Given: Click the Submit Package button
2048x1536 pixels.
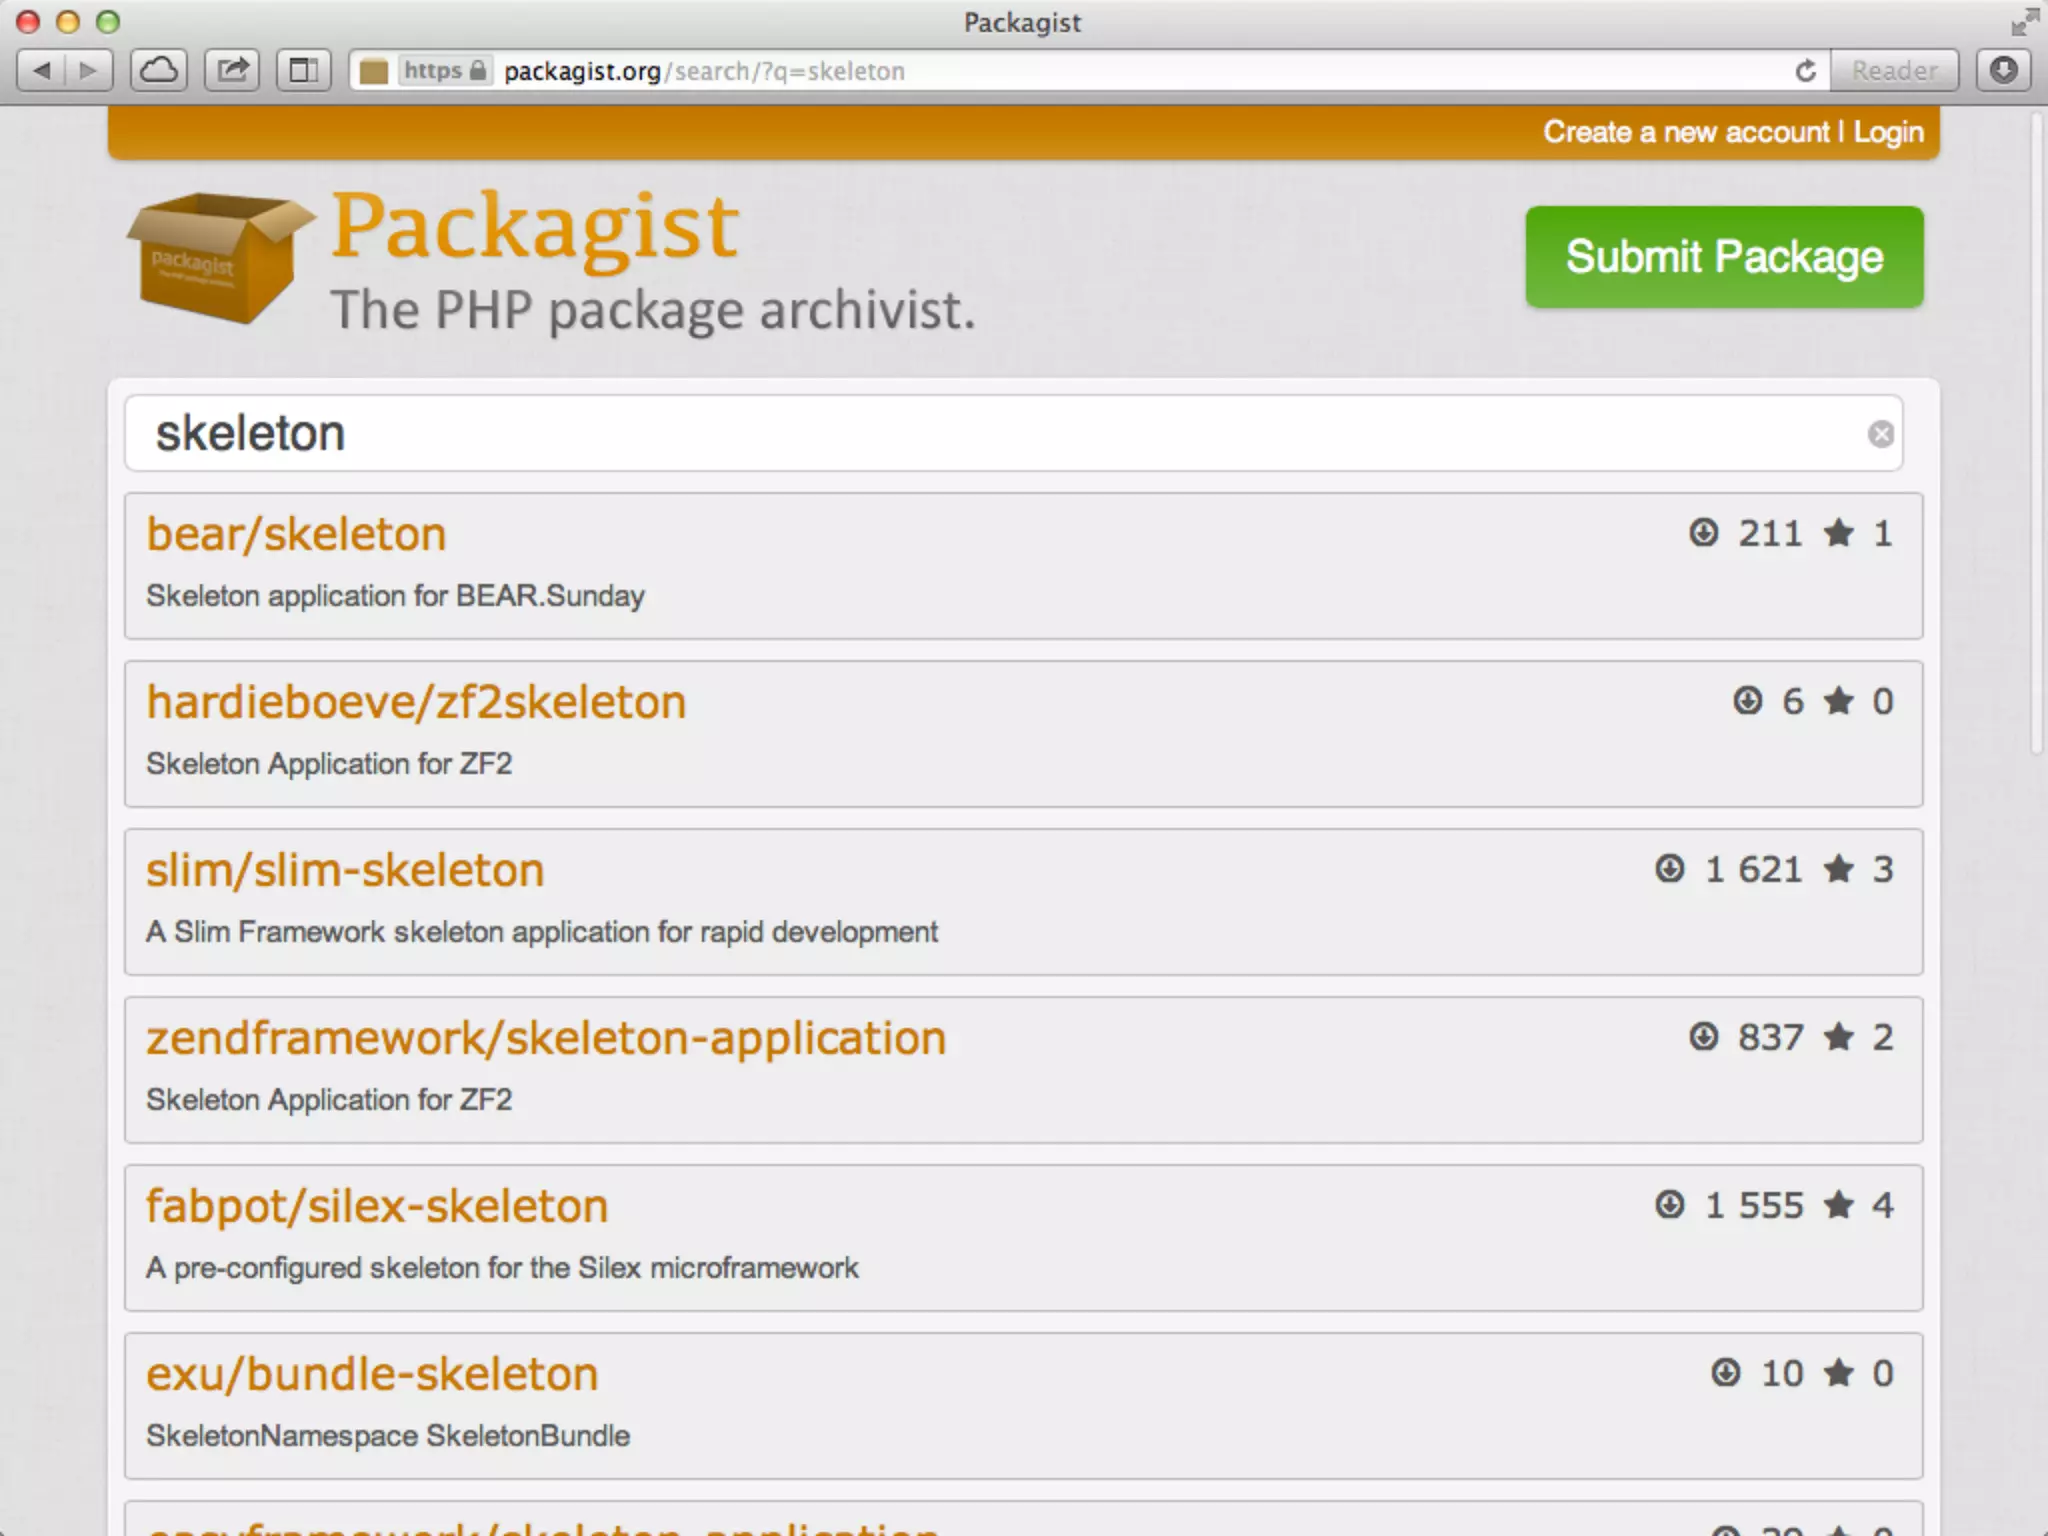Looking at the screenshot, I should tap(1723, 257).
